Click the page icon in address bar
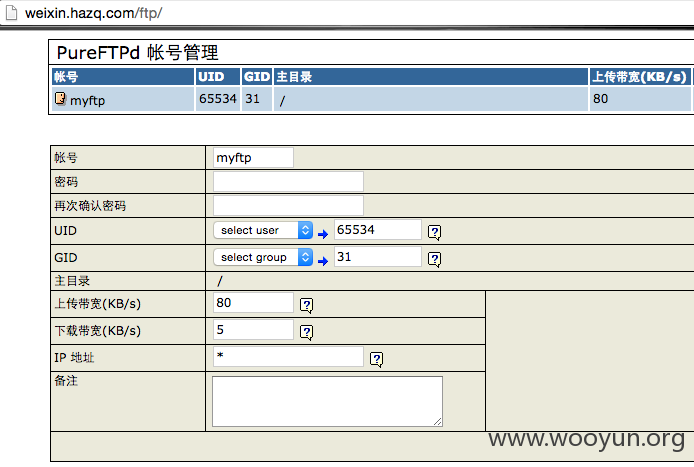This screenshot has height=467, width=694. click(x=11, y=12)
